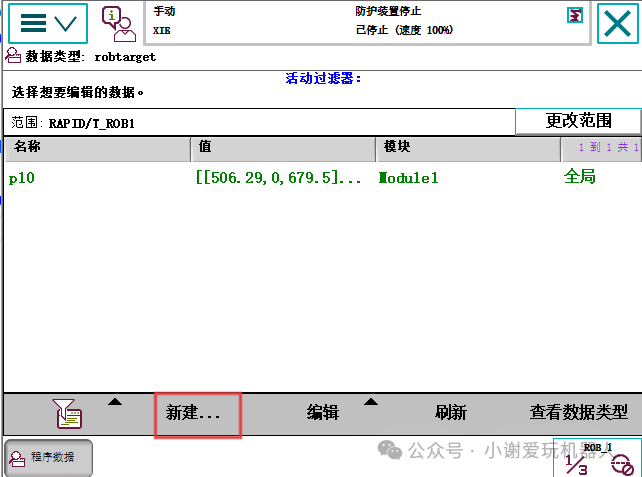Image resolution: width=642 pixels, height=477 pixels.
Task: Sort by the 名称 column header
Action: 97,149
